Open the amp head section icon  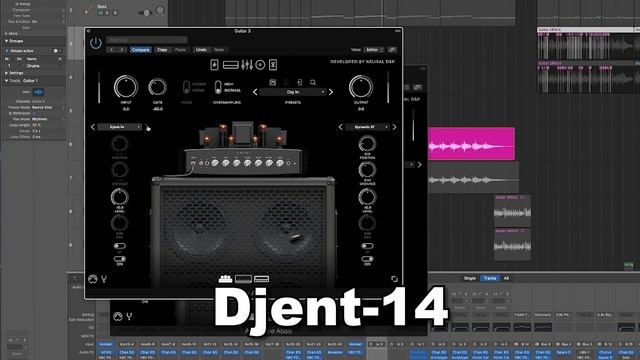click(231, 65)
